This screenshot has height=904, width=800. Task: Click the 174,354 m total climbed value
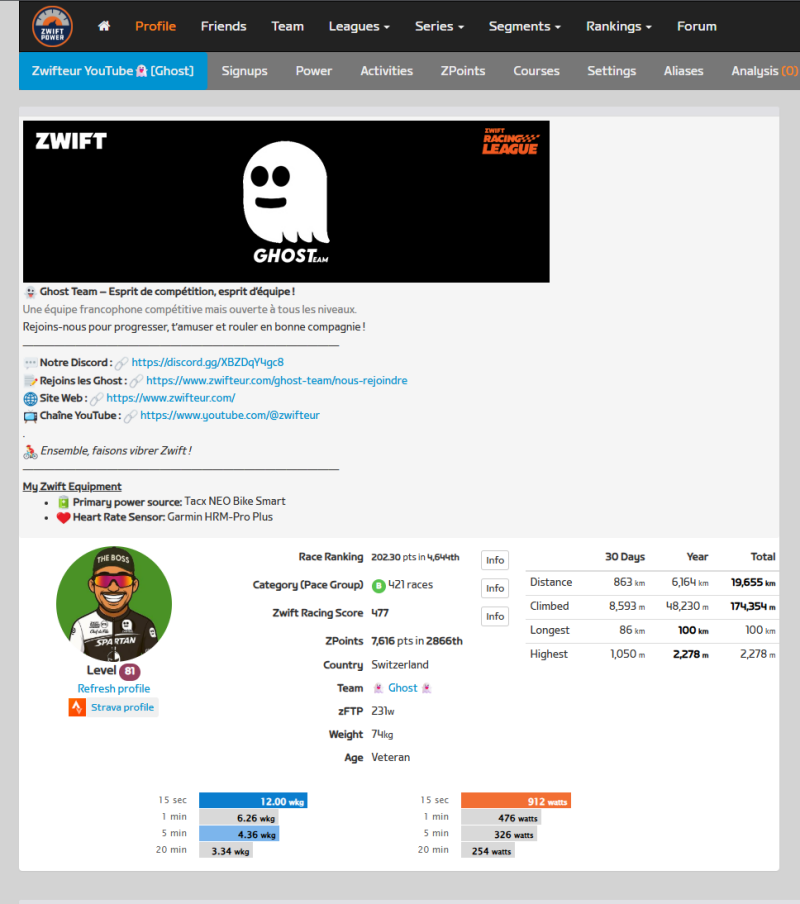click(753, 607)
